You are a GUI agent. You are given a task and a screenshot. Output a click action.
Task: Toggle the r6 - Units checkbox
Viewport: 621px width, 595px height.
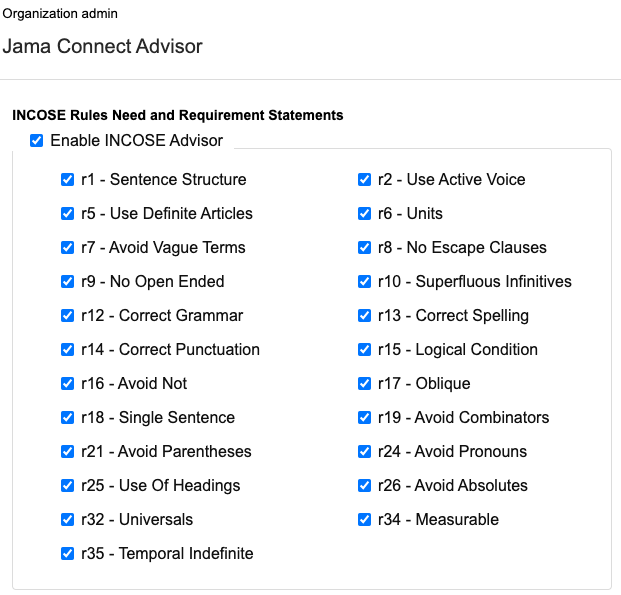(x=365, y=214)
